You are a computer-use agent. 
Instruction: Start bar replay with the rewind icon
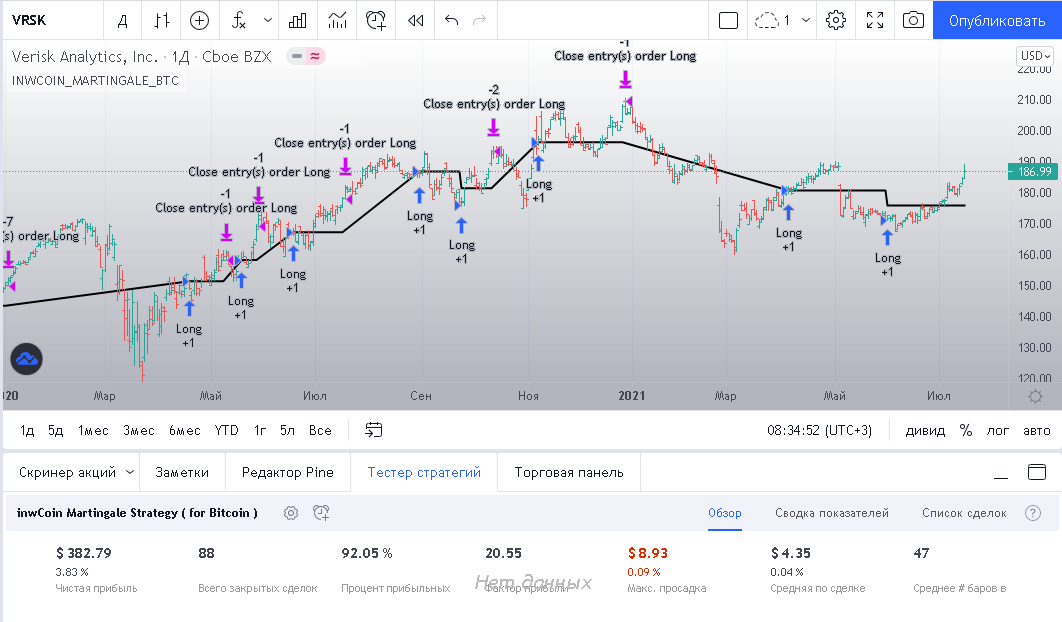[x=415, y=20]
